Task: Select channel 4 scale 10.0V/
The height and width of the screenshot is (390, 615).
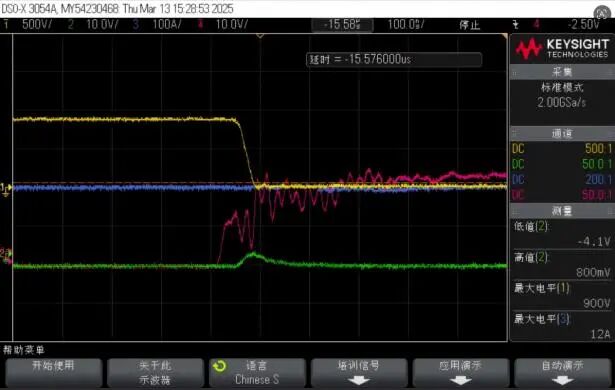Action: coord(231,25)
